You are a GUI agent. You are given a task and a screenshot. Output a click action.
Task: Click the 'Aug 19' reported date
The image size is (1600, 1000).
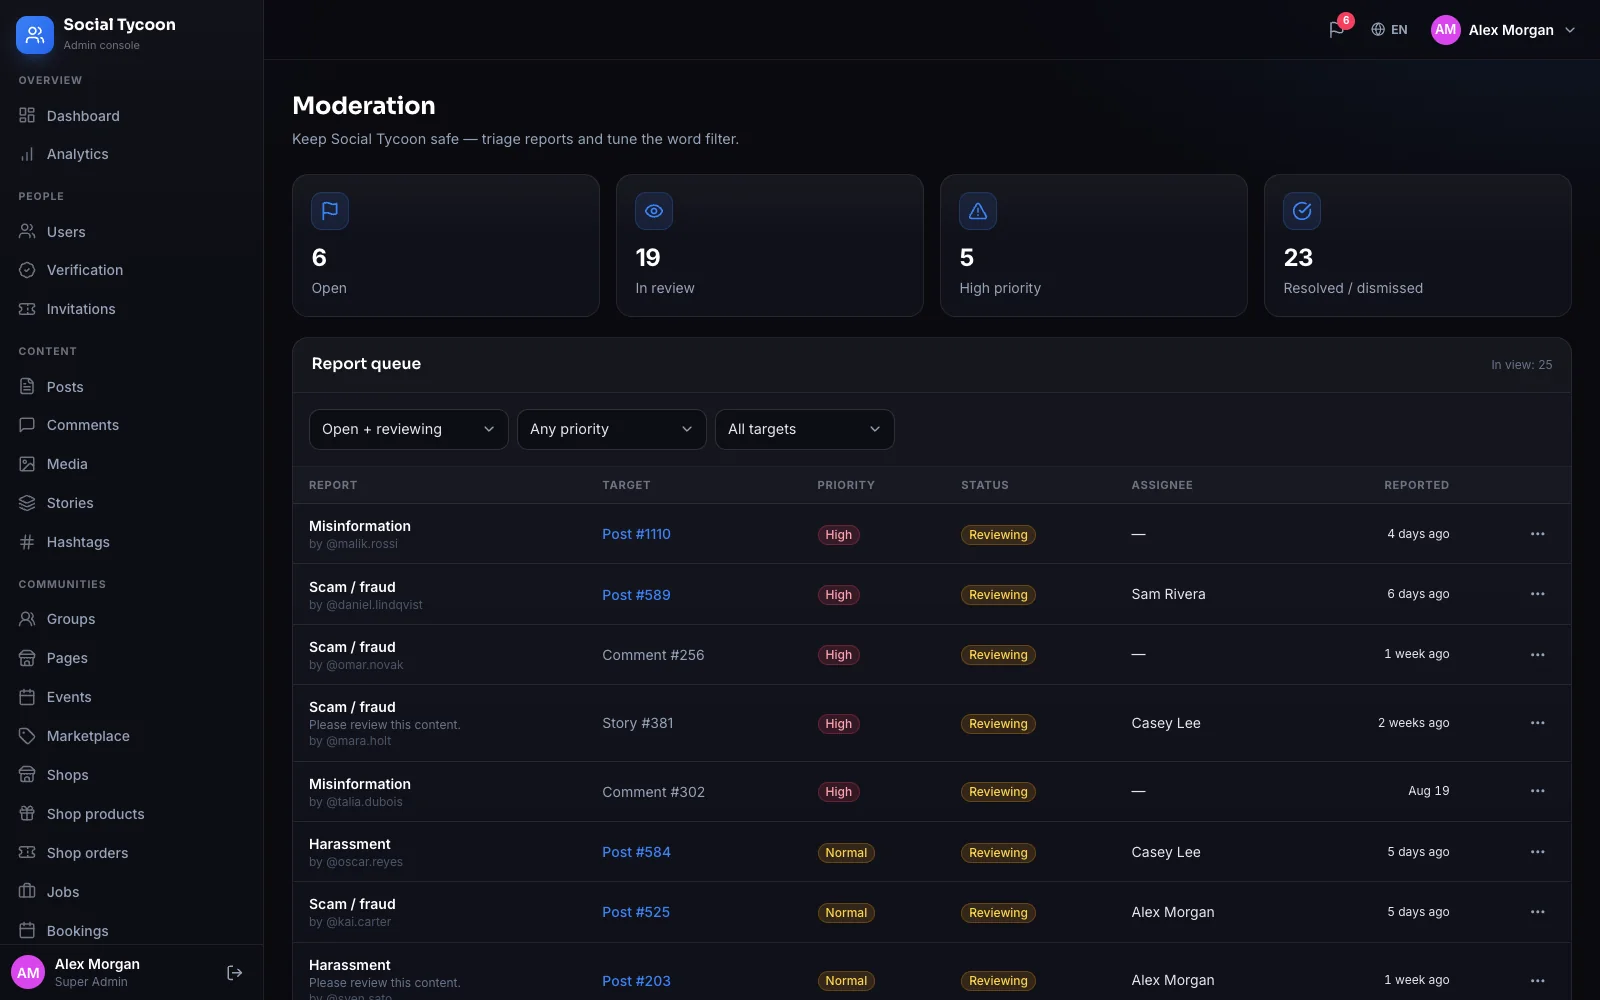[1428, 791]
